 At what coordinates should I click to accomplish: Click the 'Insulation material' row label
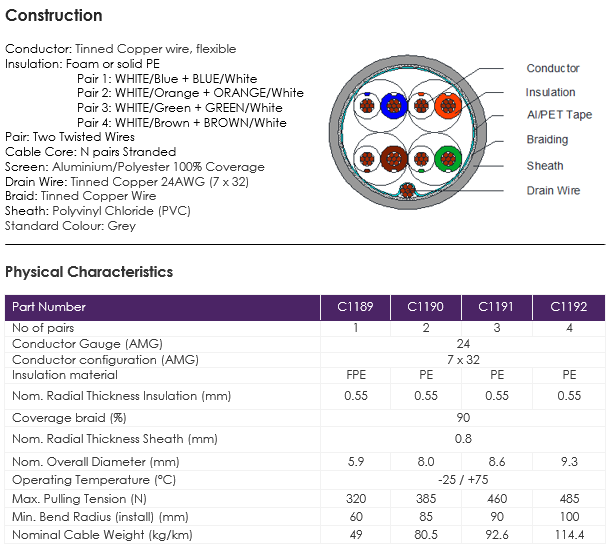65,375
